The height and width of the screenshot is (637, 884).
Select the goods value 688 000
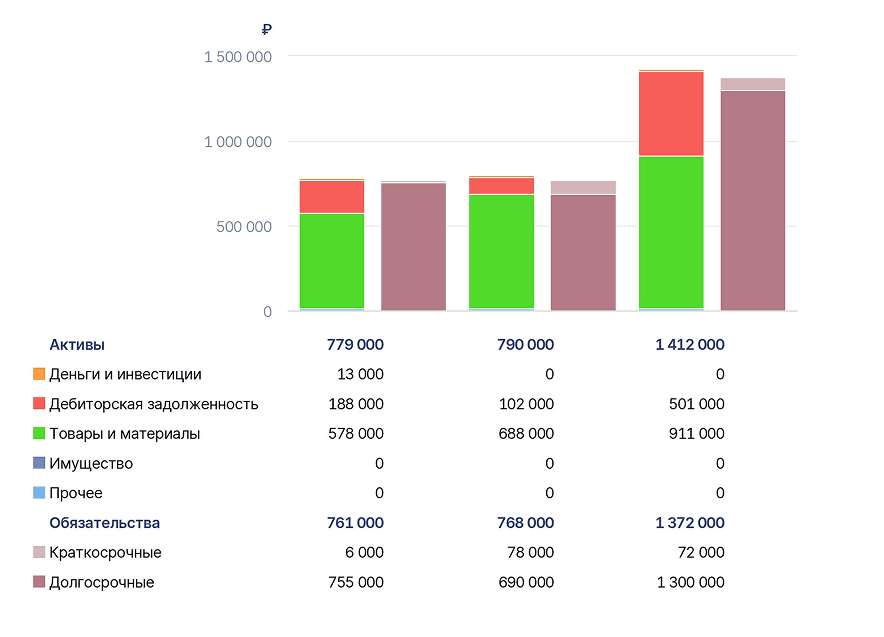(527, 433)
